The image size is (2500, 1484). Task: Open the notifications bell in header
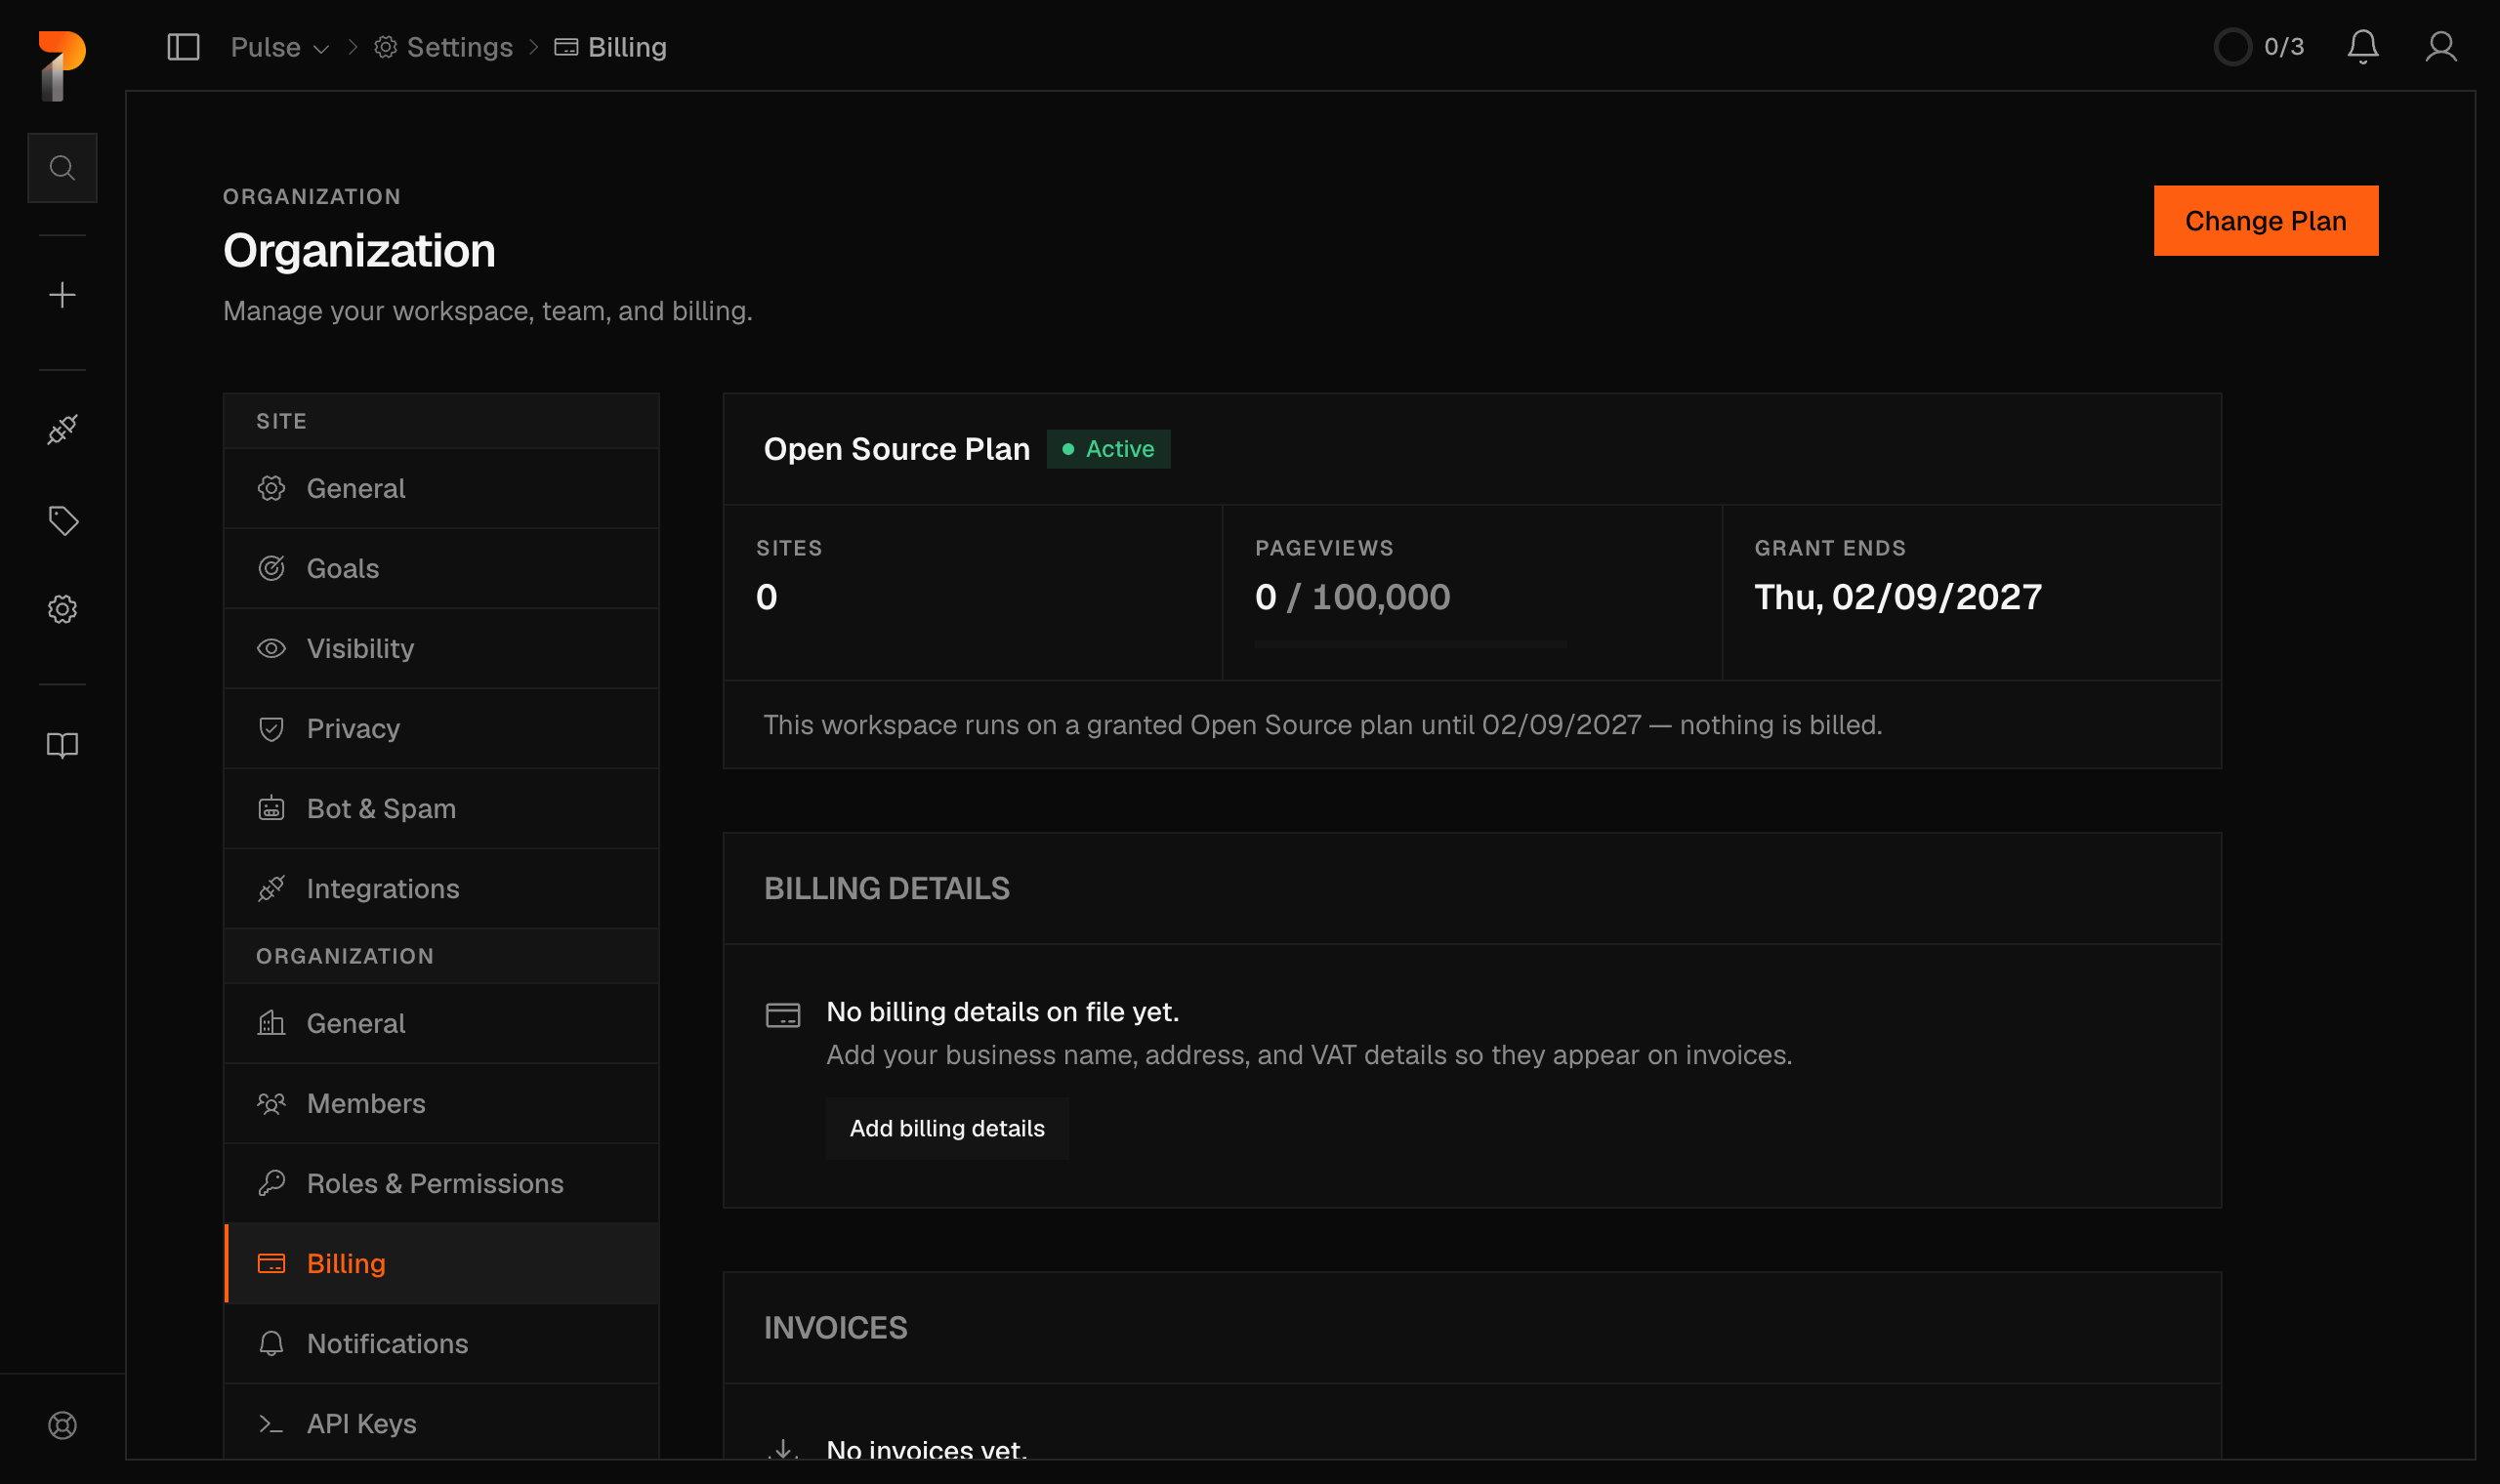pos(2363,47)
